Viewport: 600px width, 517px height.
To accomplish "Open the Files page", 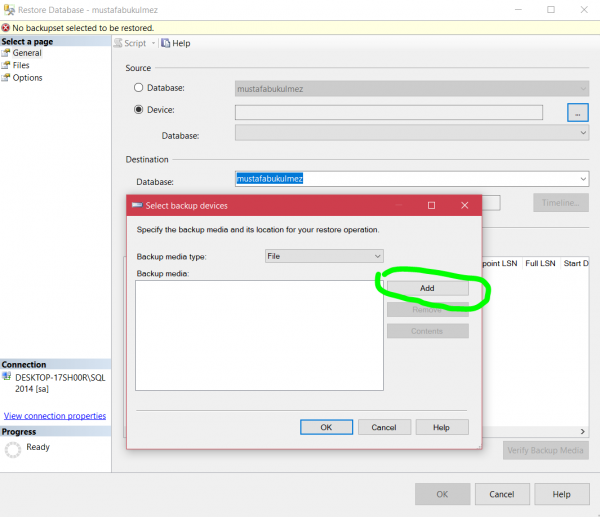I will [21, 65].
